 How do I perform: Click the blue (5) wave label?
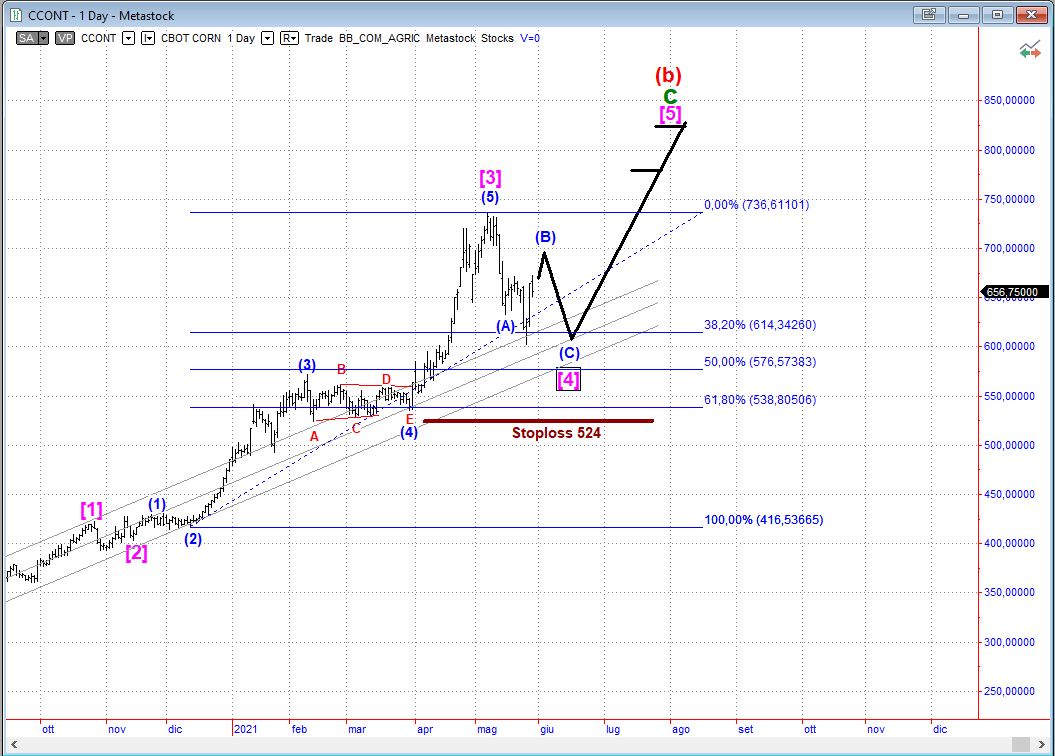pos(490,197)
